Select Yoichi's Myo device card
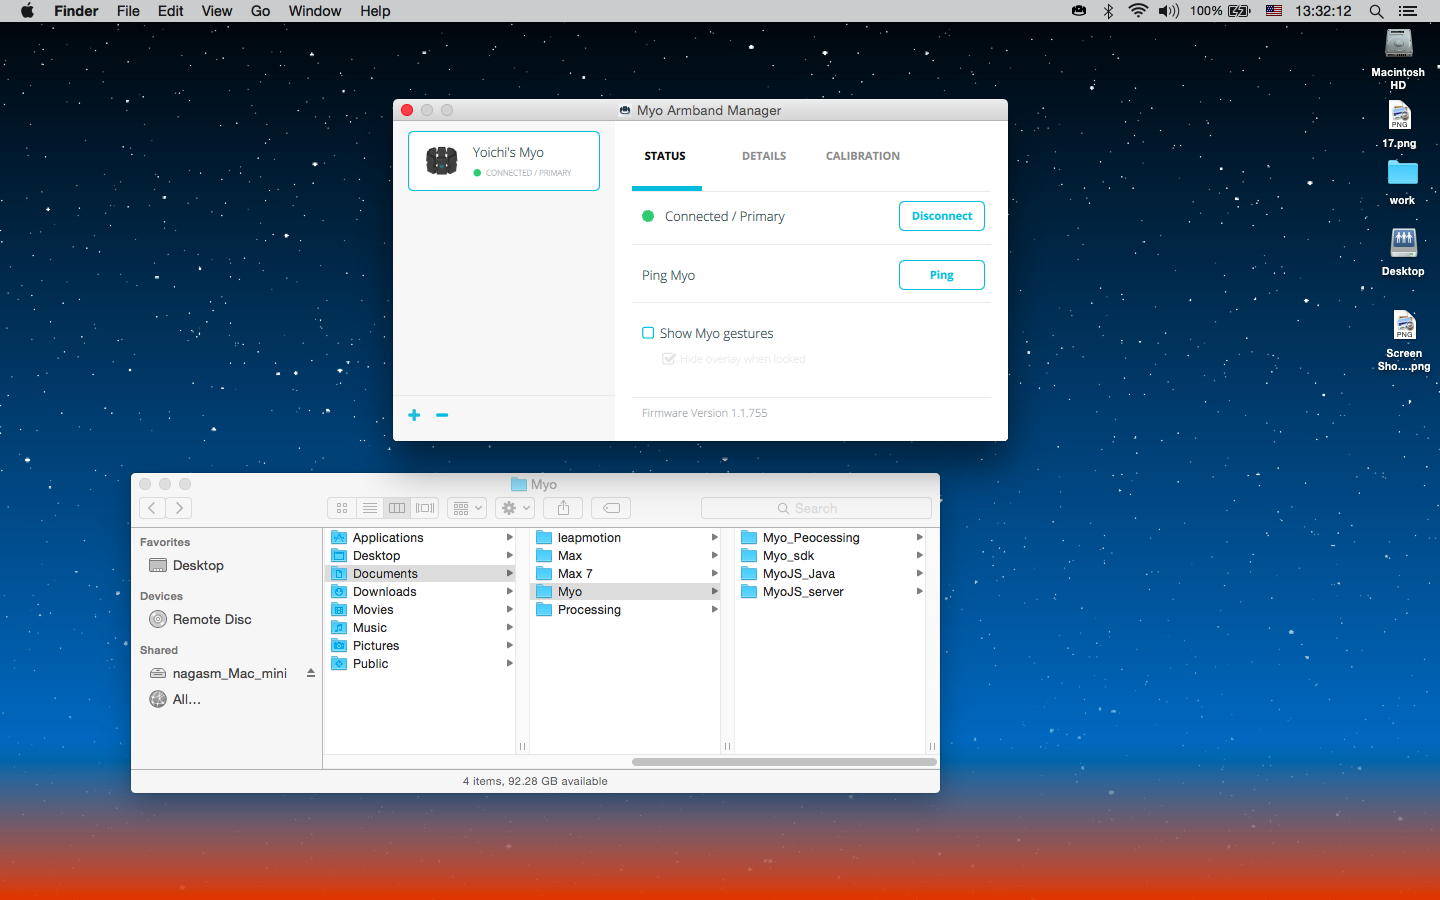1440x900 pixels. [504, 161]
